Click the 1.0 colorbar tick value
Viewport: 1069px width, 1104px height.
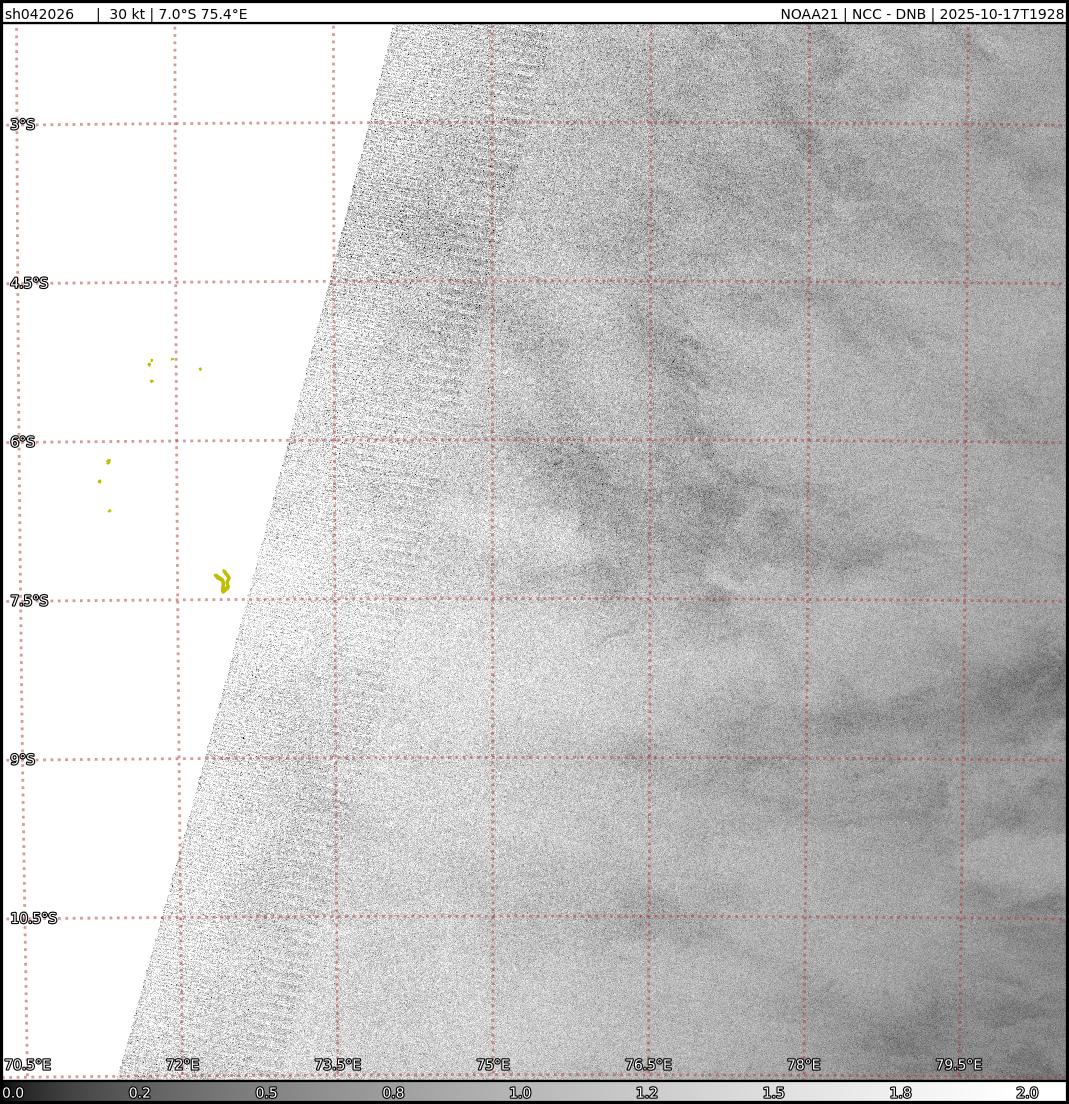(x=520, y=1093)
